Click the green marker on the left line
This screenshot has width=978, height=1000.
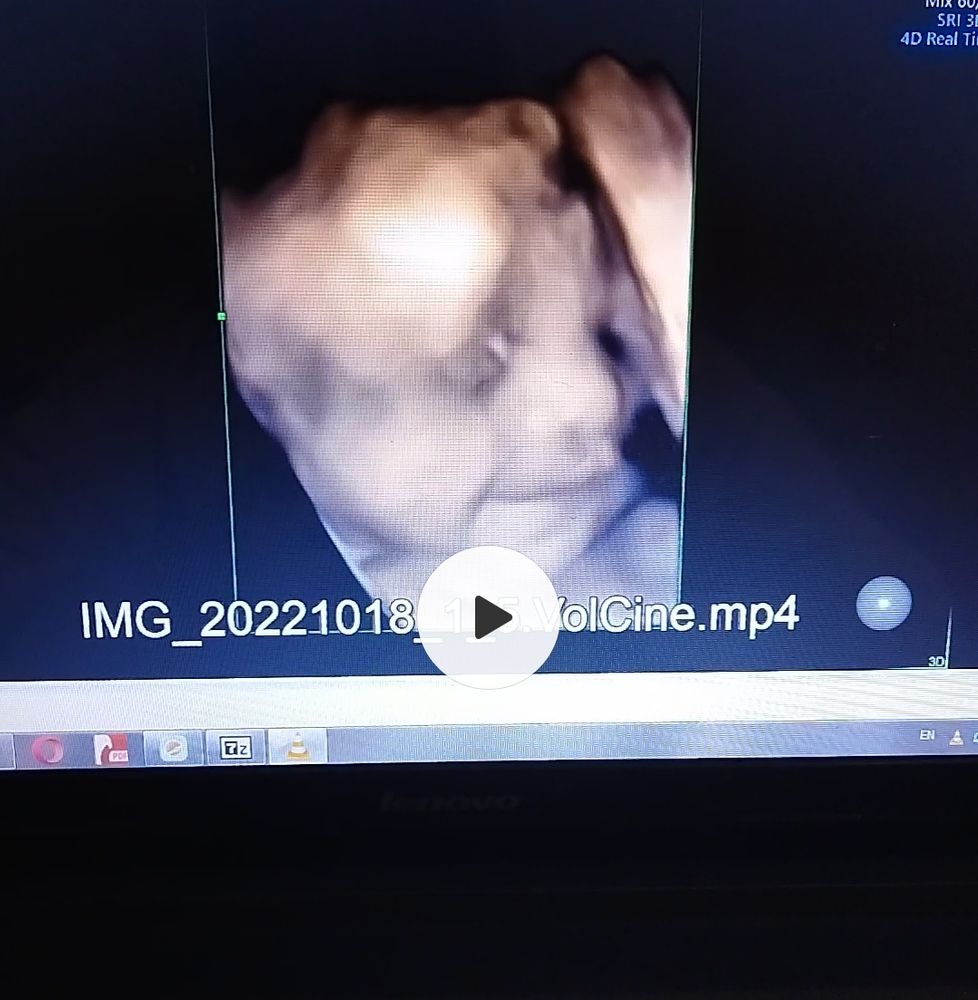[221, 316]
